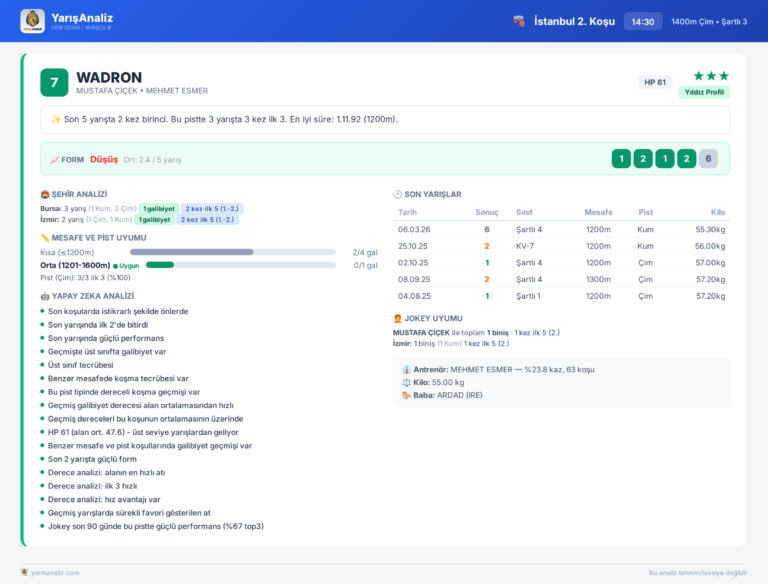Click the race flag icon beside İstanbul 2. Koşu
The height and width of the screenshot is (584, 768).
pos(519,21)
